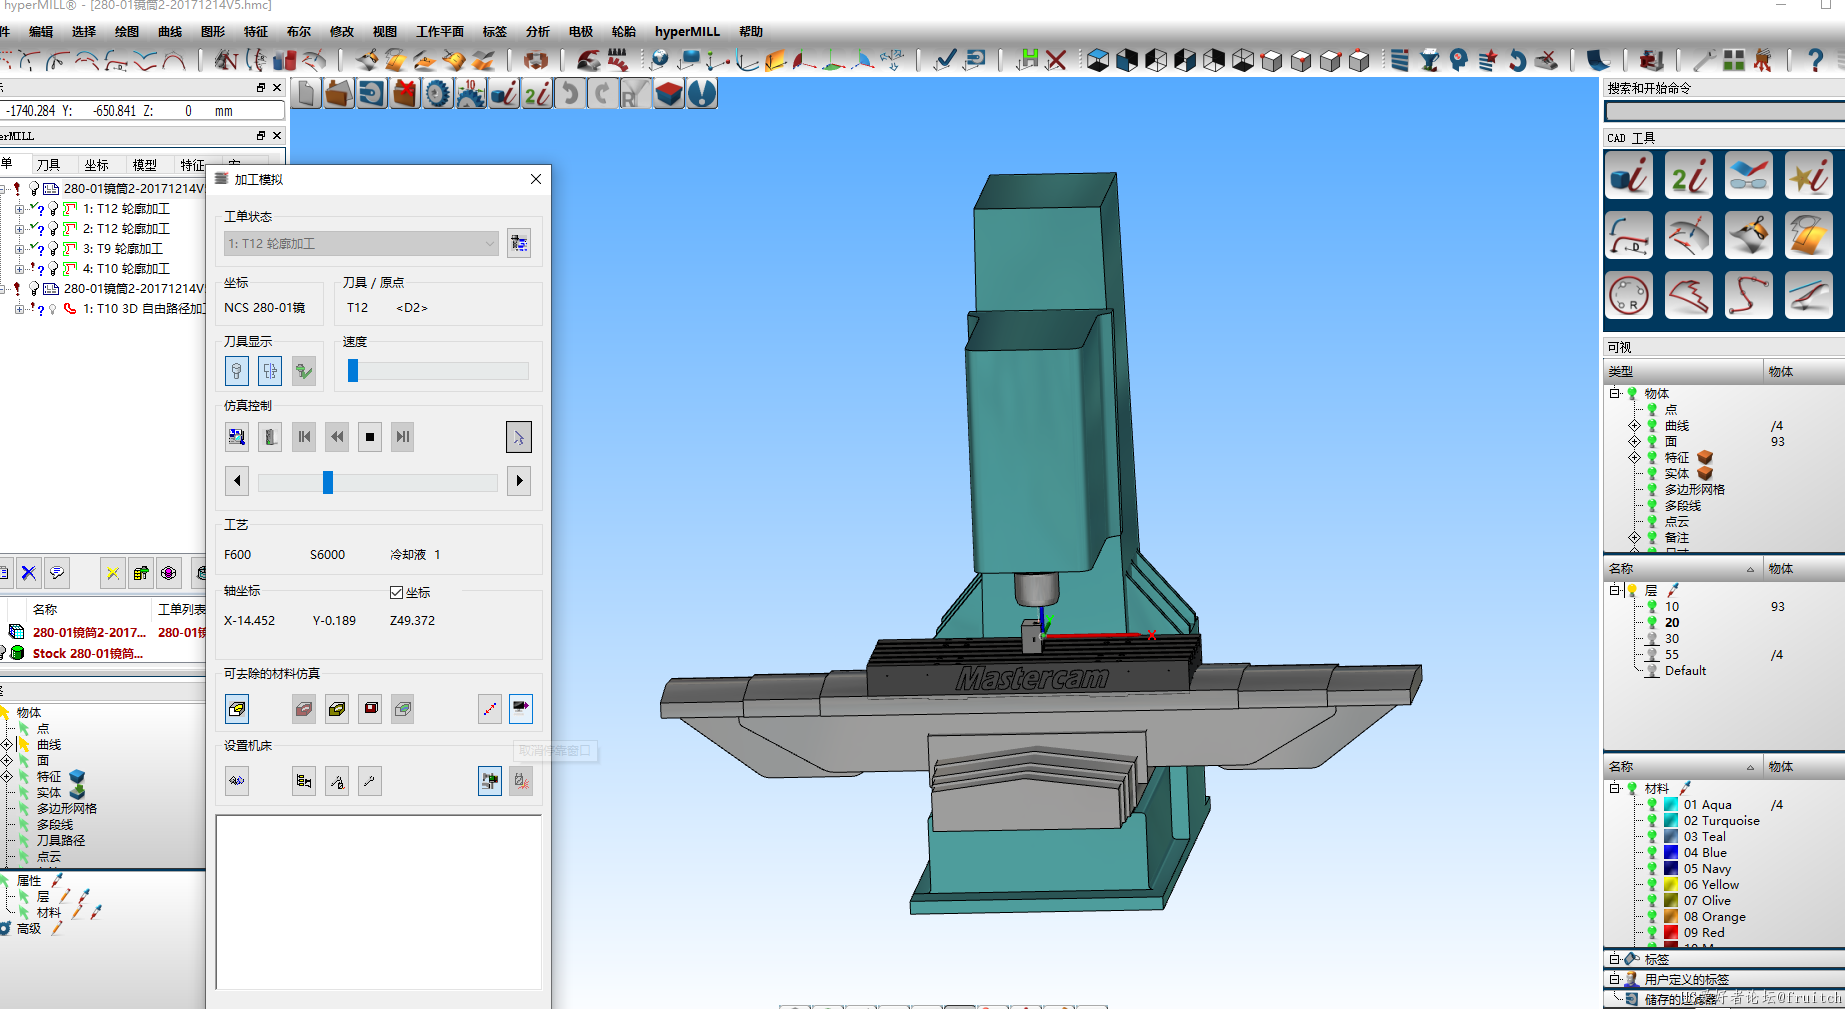Click the red stock box simulation icon
Image resolution: width=1845 pixels, height=1009 pixels.
pyautogui.click(x=371, y=709)
